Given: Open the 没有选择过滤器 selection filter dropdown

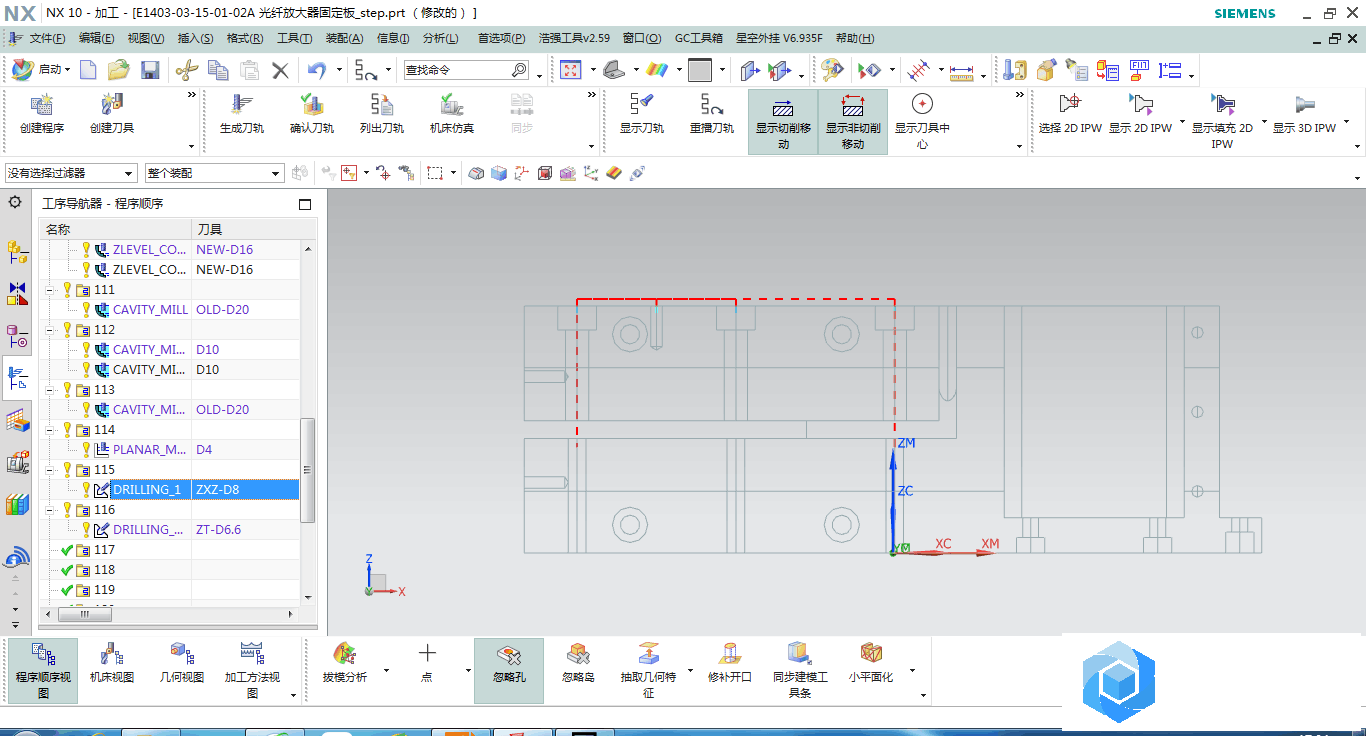Looking at the screenshot, I should (x=70, y=173).
